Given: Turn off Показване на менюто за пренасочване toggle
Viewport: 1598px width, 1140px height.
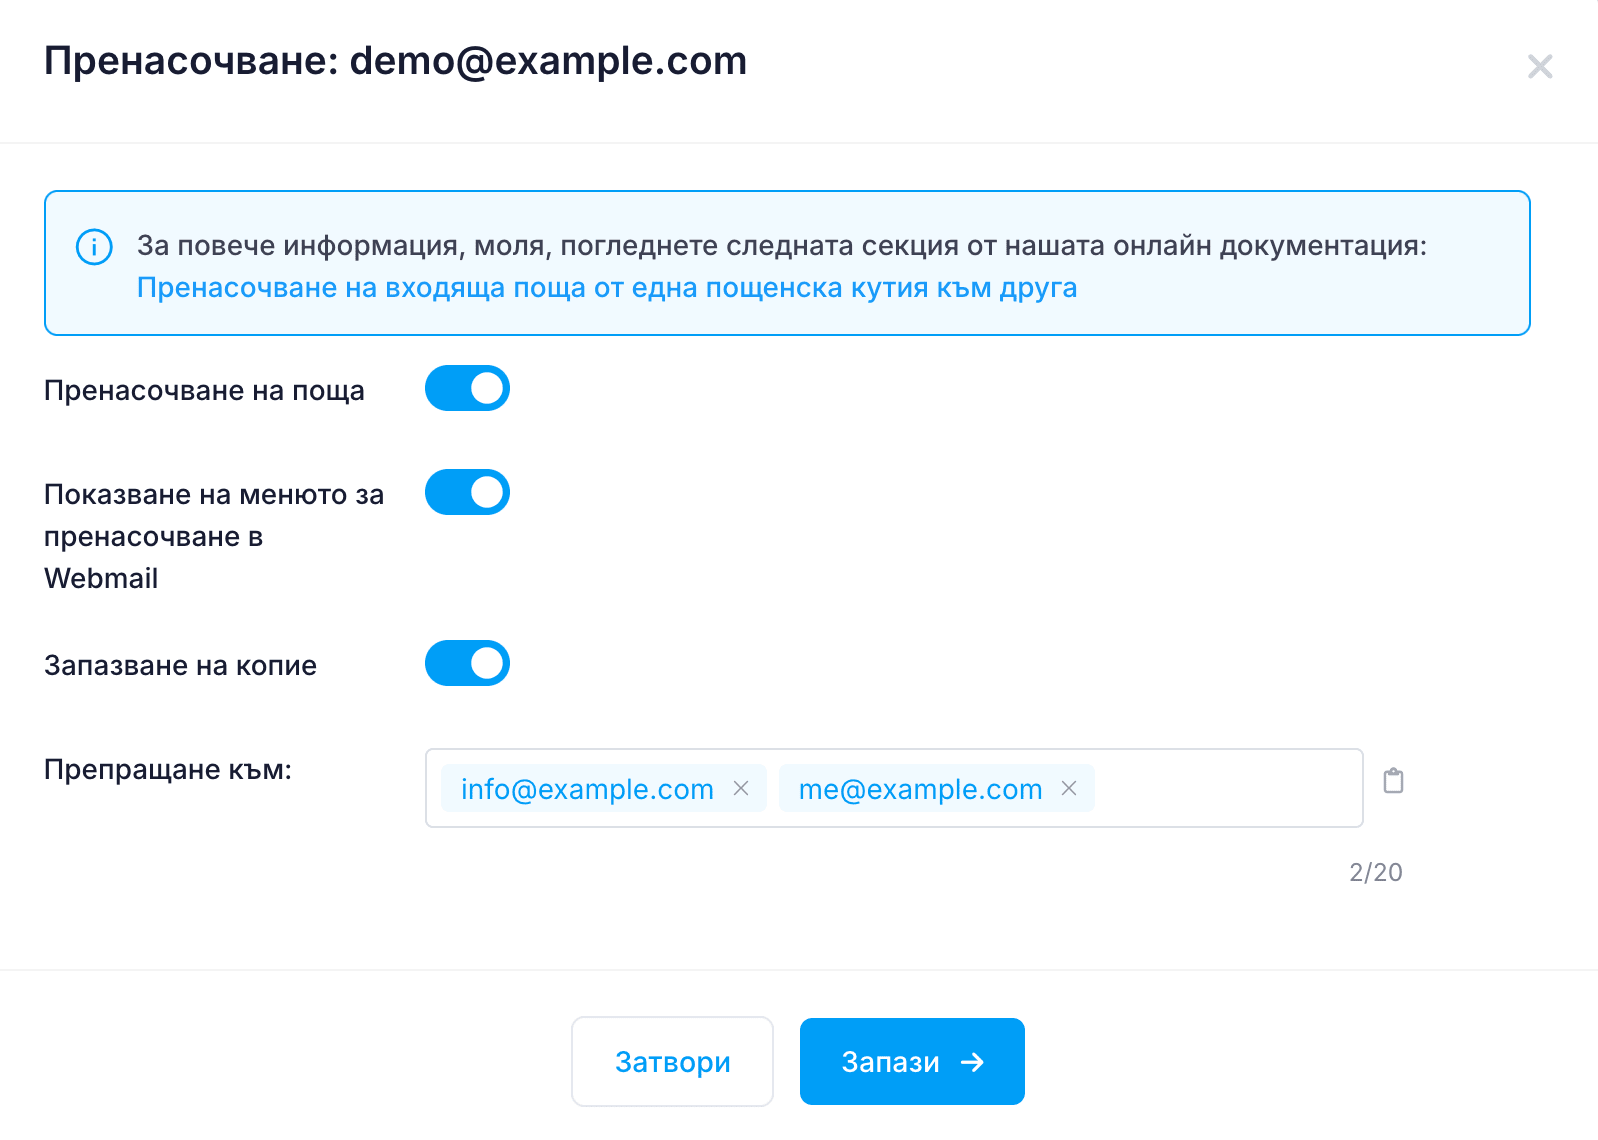Looking at the screenshot, I should coord(467,492).
